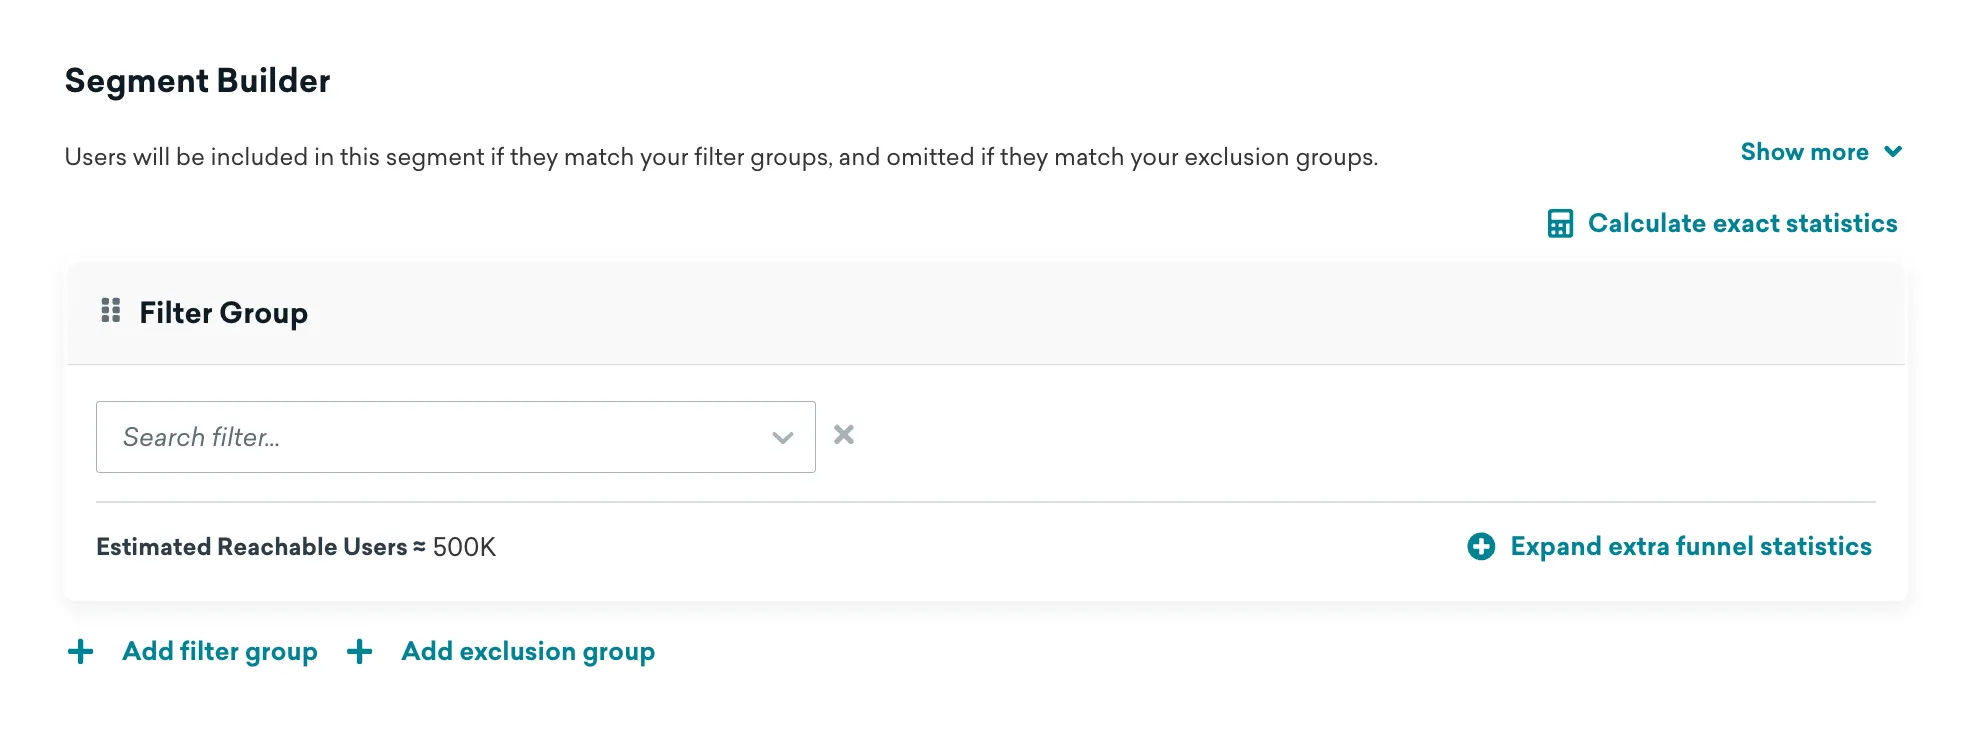Click the Filter Group drag handle icon
1968x742 pixels.
(111, 311)
